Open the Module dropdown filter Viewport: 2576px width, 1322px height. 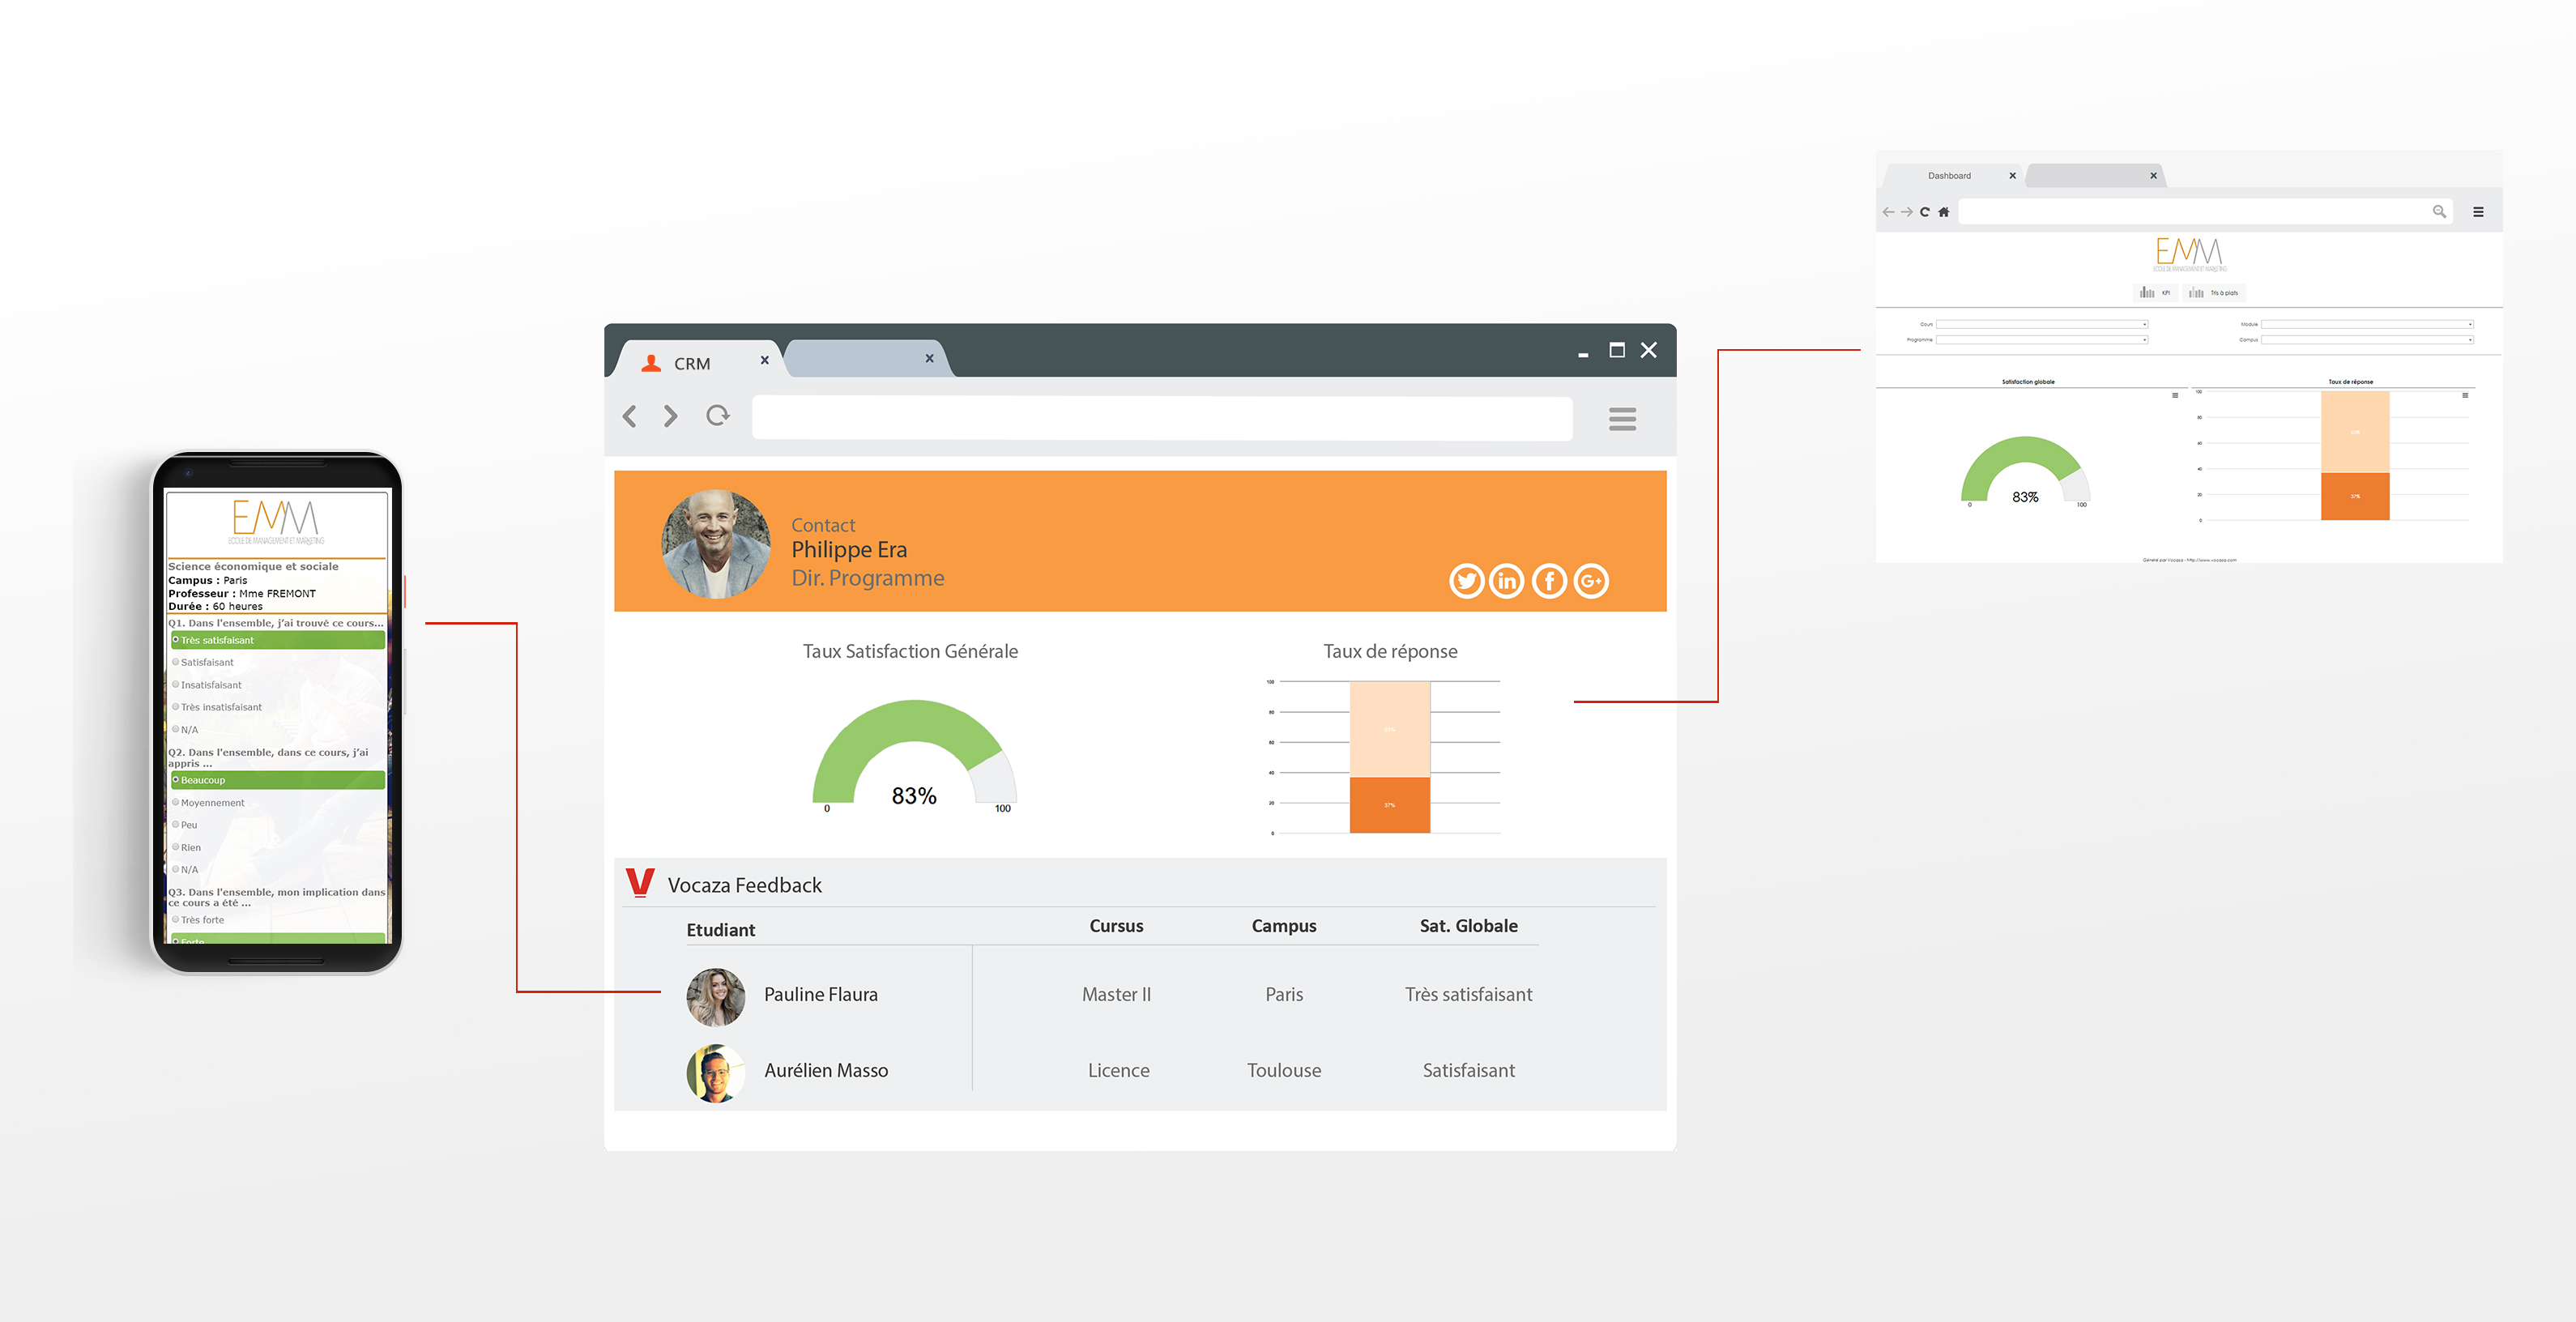tap(2366, 324)
